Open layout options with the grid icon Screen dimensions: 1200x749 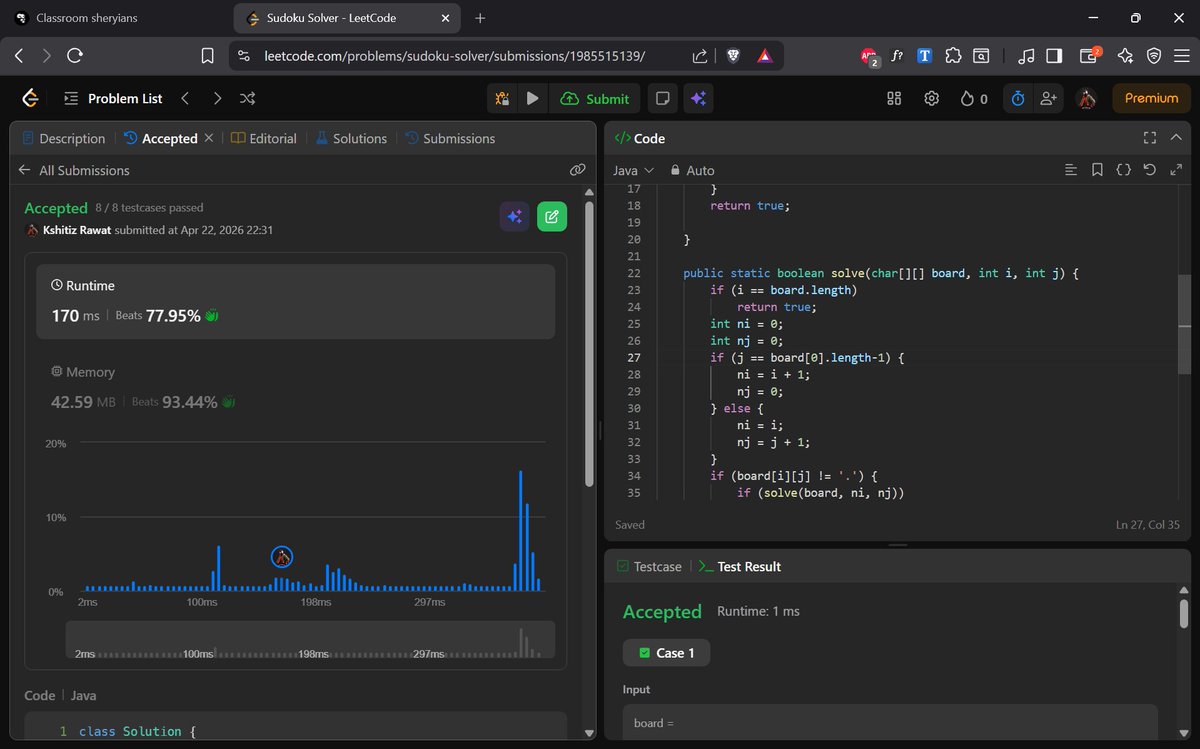pos(893,98)
